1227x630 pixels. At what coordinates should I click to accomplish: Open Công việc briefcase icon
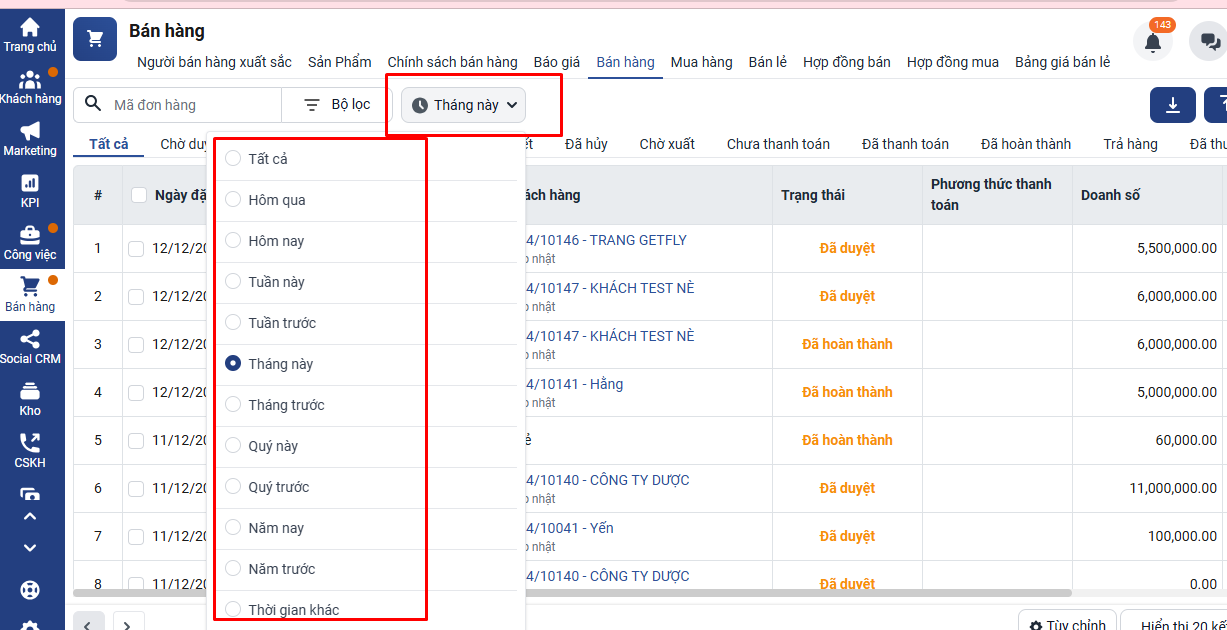click(x=30, y=236)
